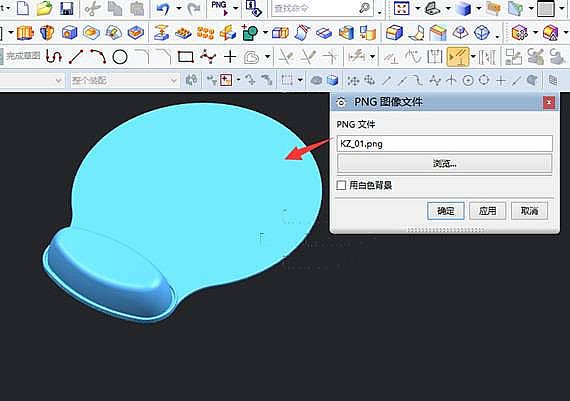This screenshot has height=401, width=570.
Task: Create a new file with the blank page icon
Action: (x=23, y=8)
